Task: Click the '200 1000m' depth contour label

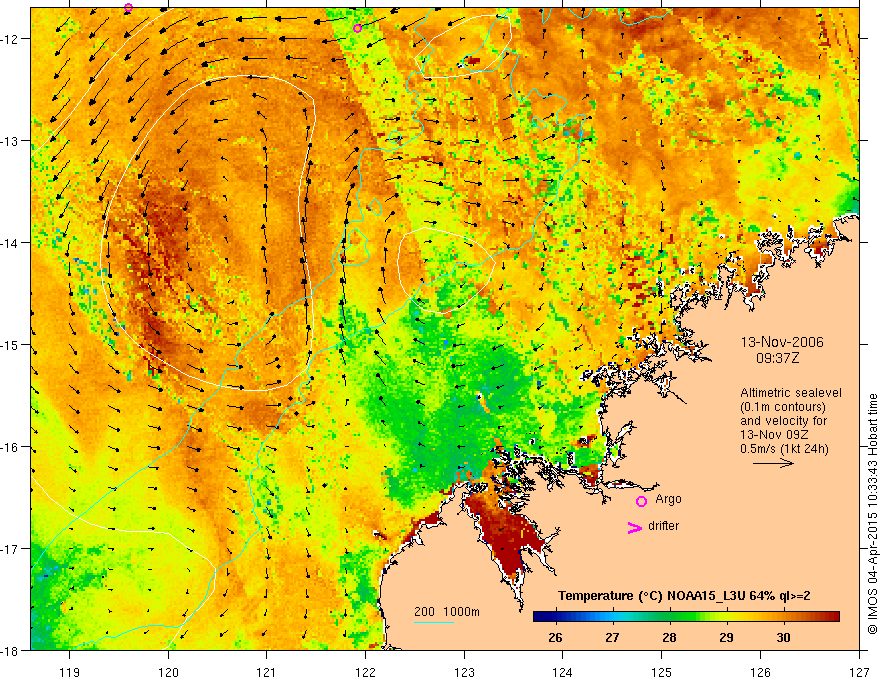Action: click(x=447, y=612)
